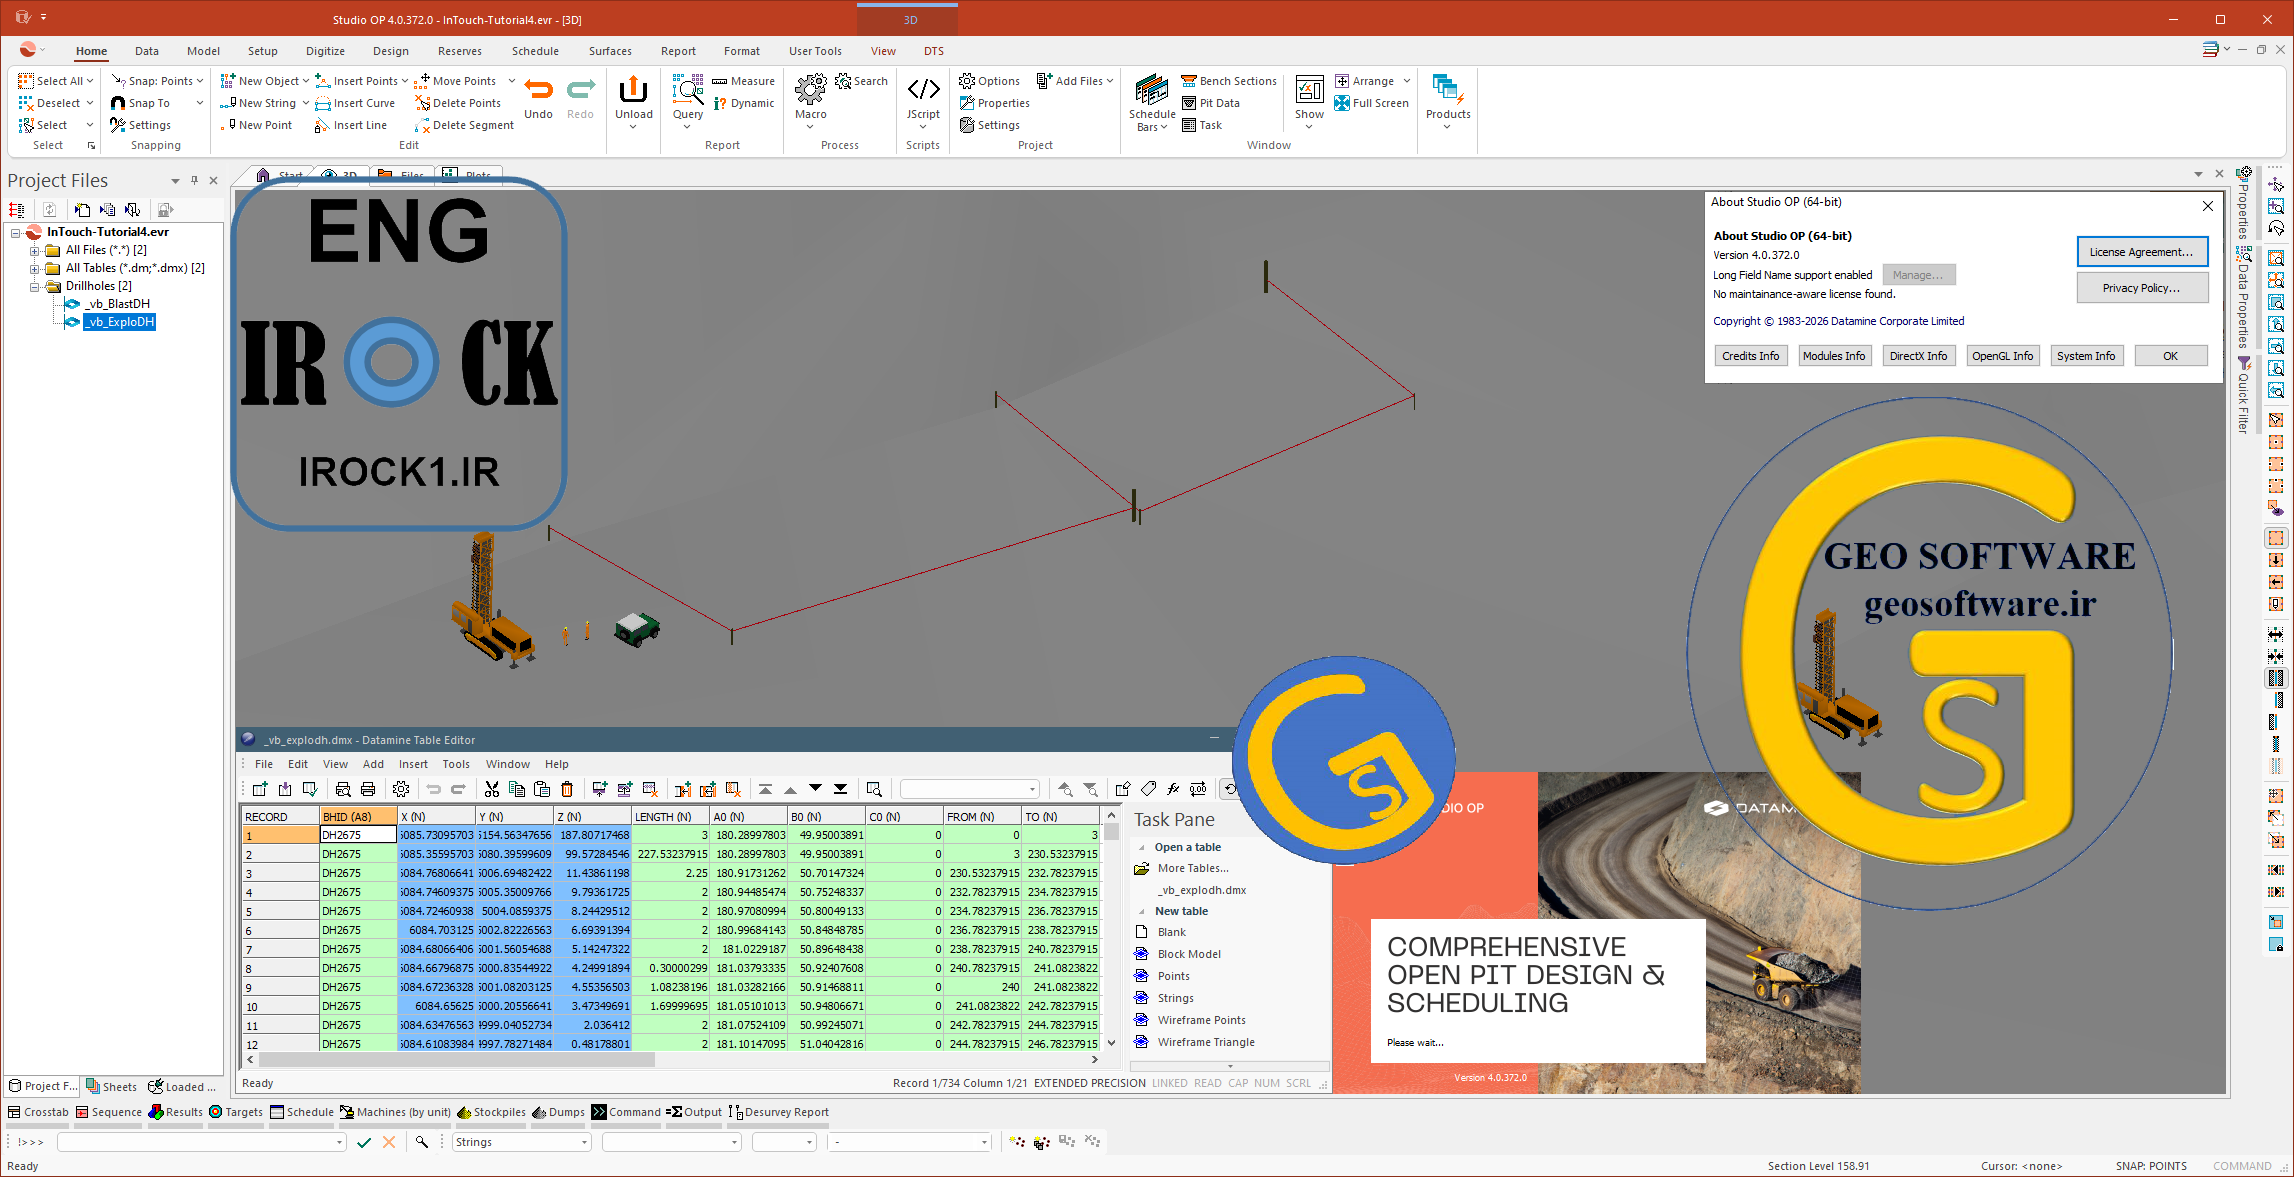Screen dimensions: 2294x1177
Task: Open Schedule Bars icon
Action: tap(1151, 89)
